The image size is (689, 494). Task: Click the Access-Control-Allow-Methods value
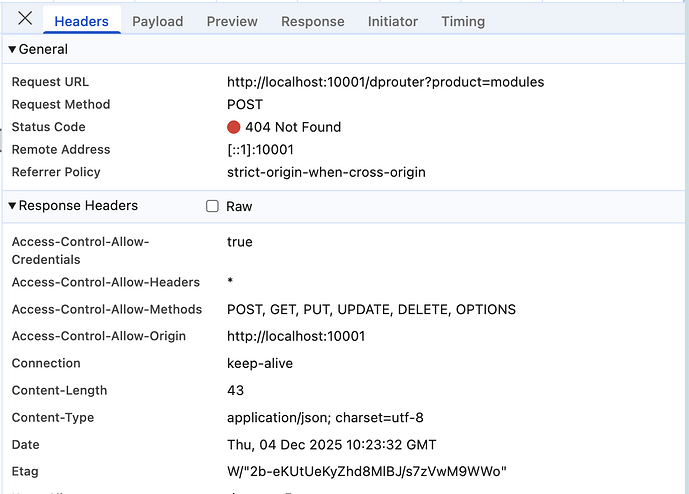tap(371, 310)
